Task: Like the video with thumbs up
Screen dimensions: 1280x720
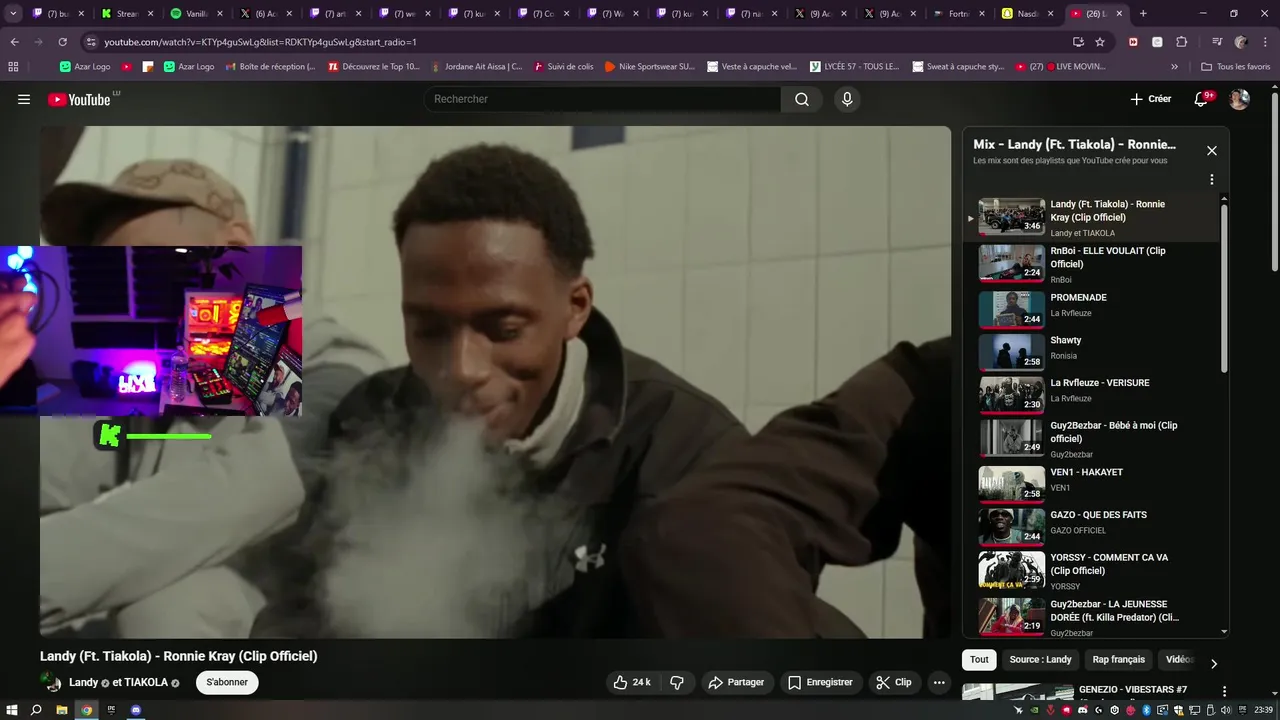Action: (631, 682)
